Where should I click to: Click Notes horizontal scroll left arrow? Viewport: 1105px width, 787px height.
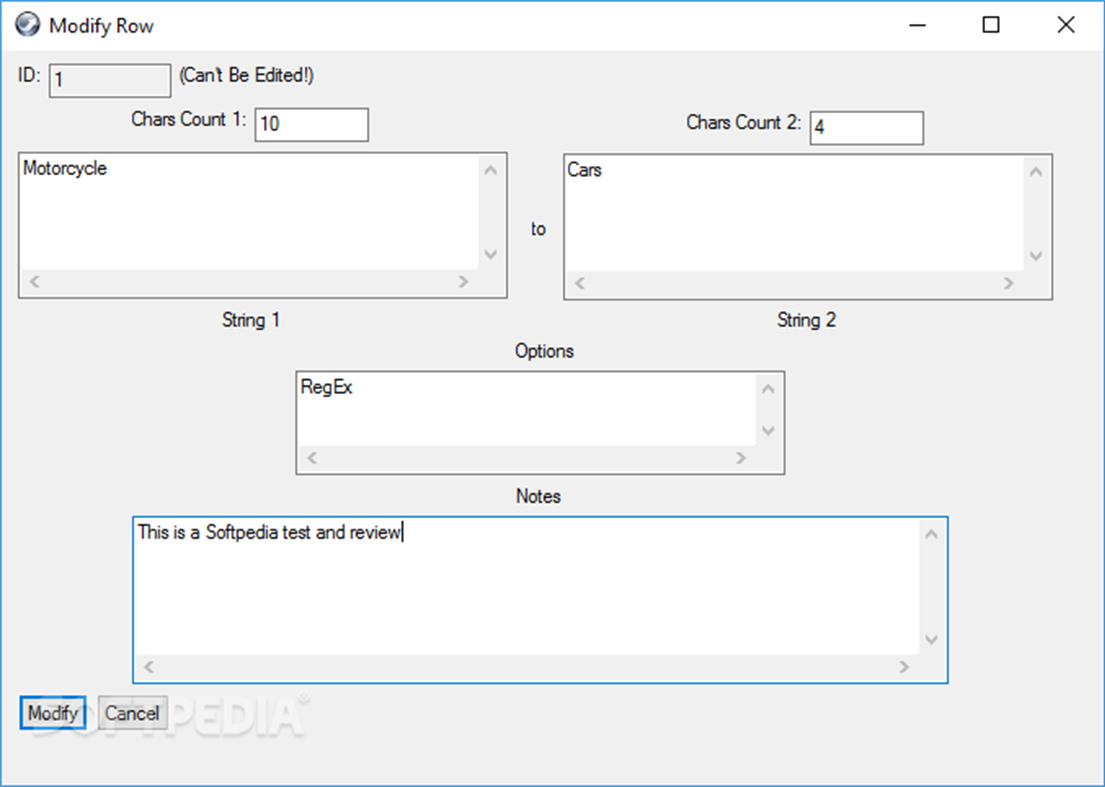pos(148,667)
